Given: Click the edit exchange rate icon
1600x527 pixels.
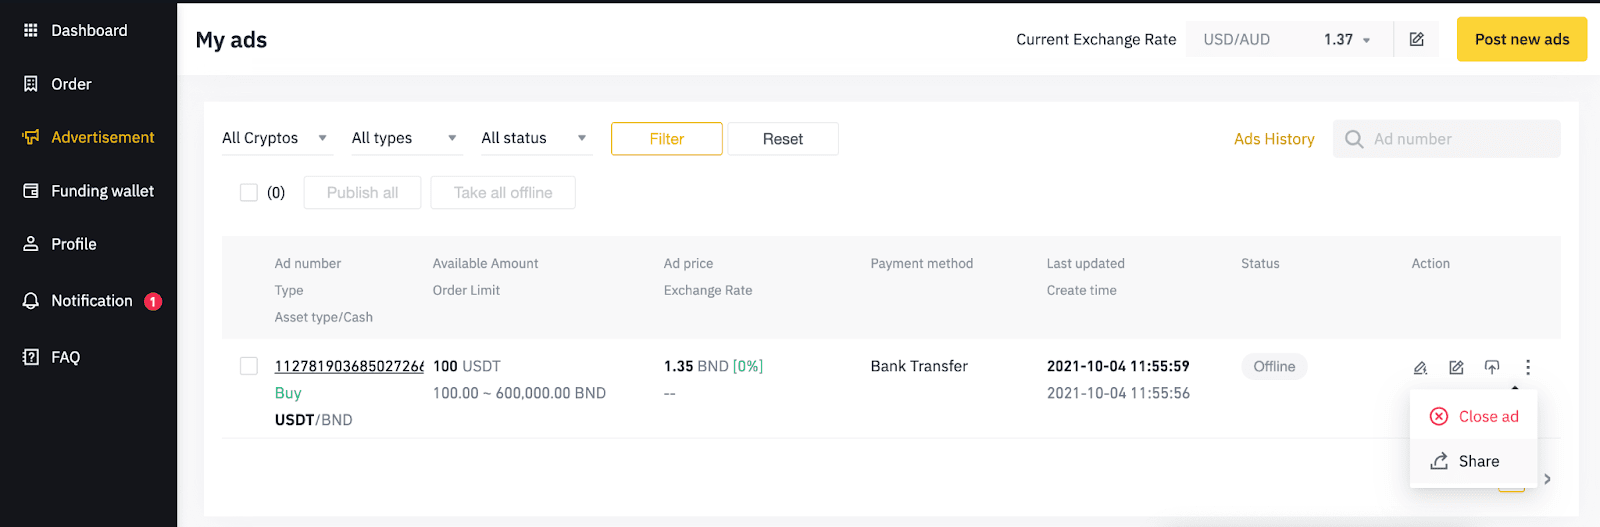Looking at the screenshot, I should [1416, 39].
